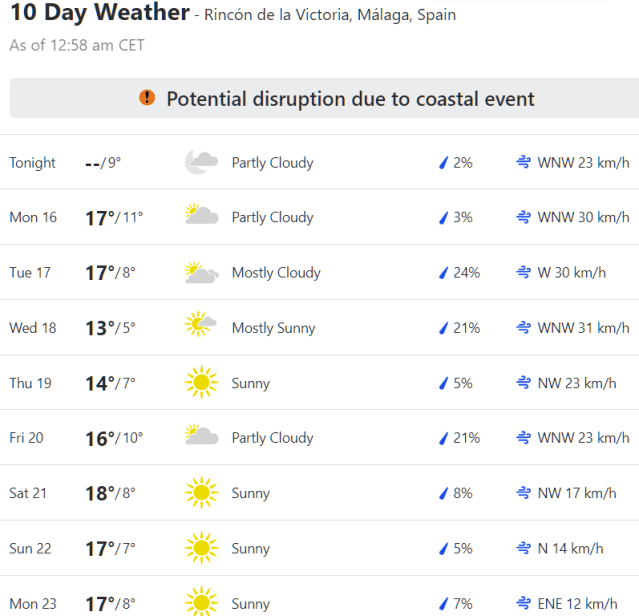Click the 10 Day Weather heading
This screenshot has height=616, width=639.
[x=100, y=13]
